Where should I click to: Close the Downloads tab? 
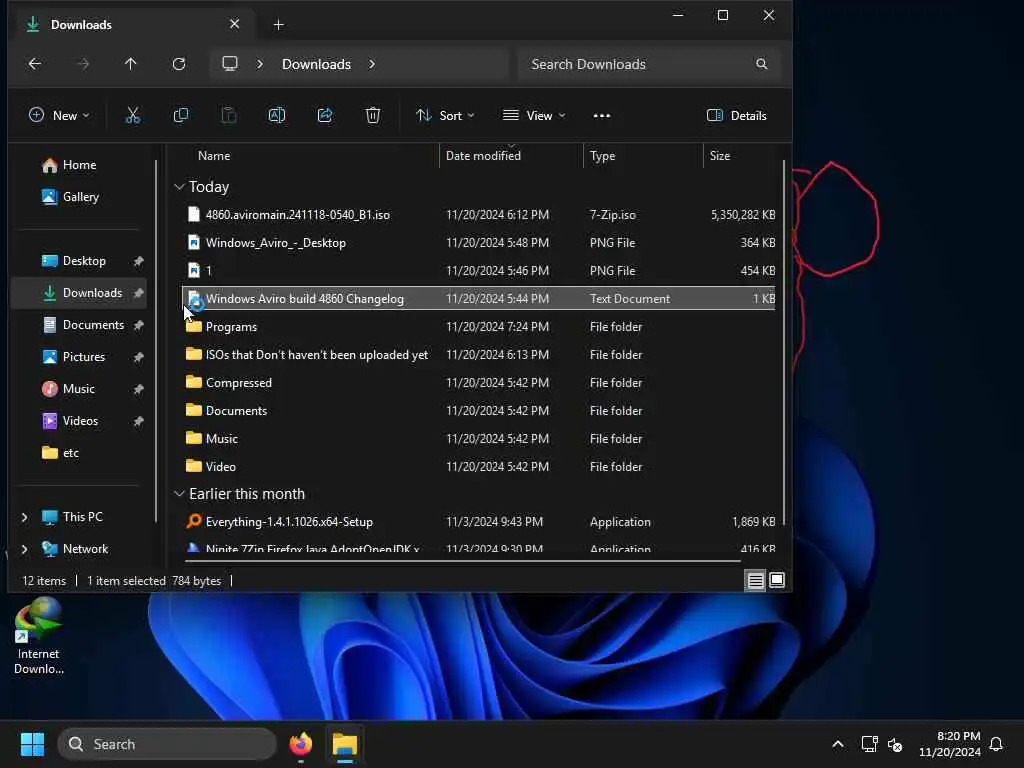click(234, 24)
